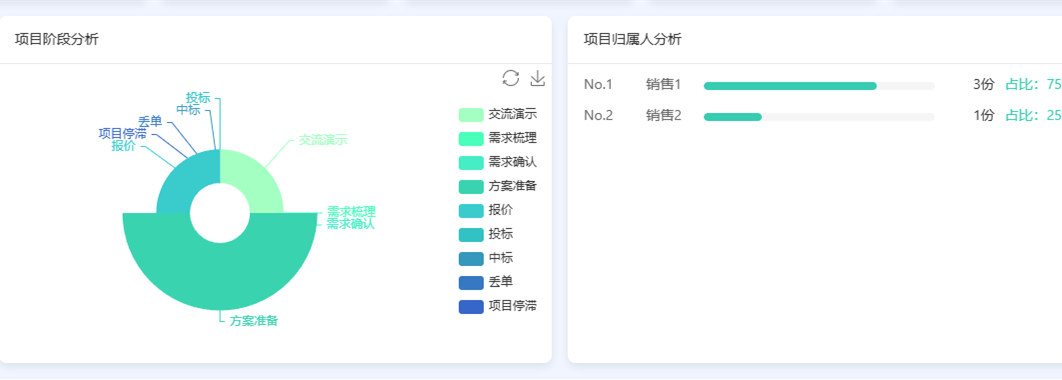Toggle 项目停滞 legend item

[498, 306]
